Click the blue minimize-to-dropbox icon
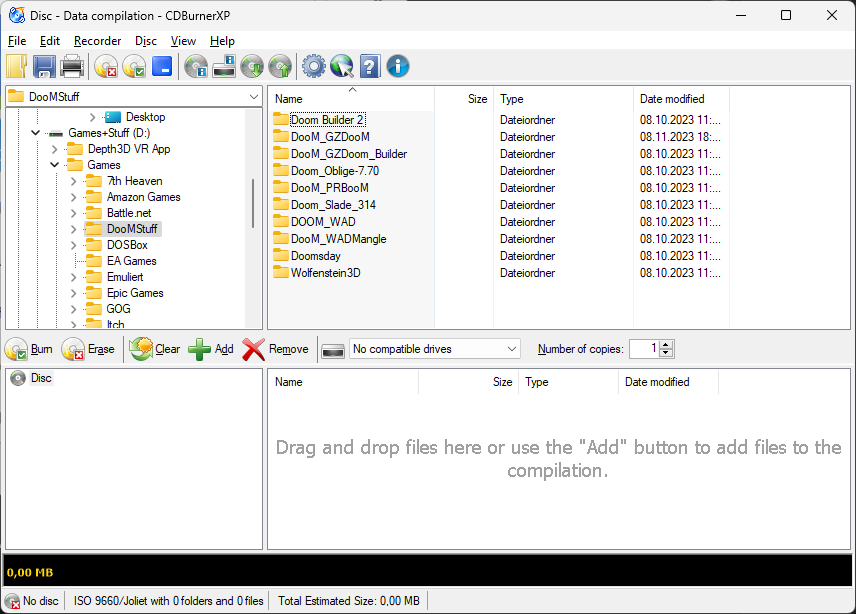 point(162,67)
